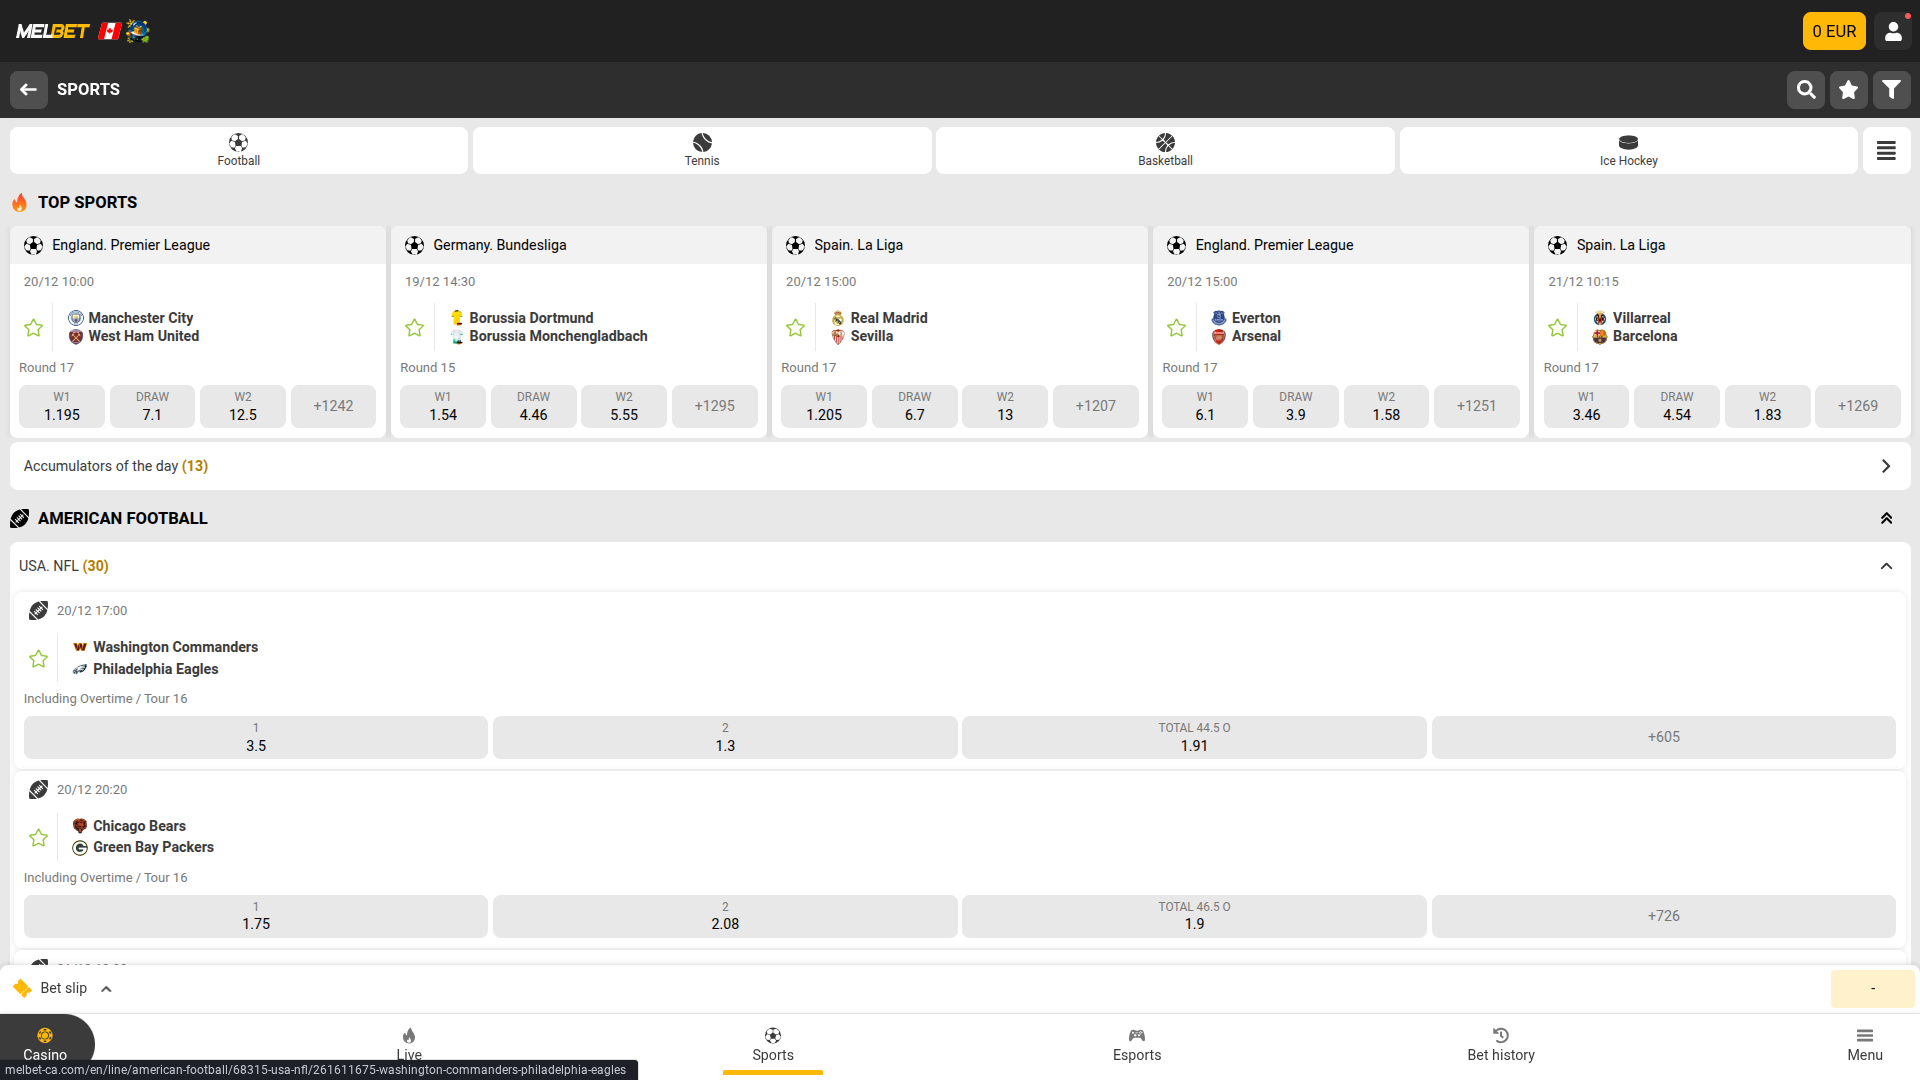Click the bet slip odds summary box
This screenshot has width=1920, height=1080.
point(1872,988)
